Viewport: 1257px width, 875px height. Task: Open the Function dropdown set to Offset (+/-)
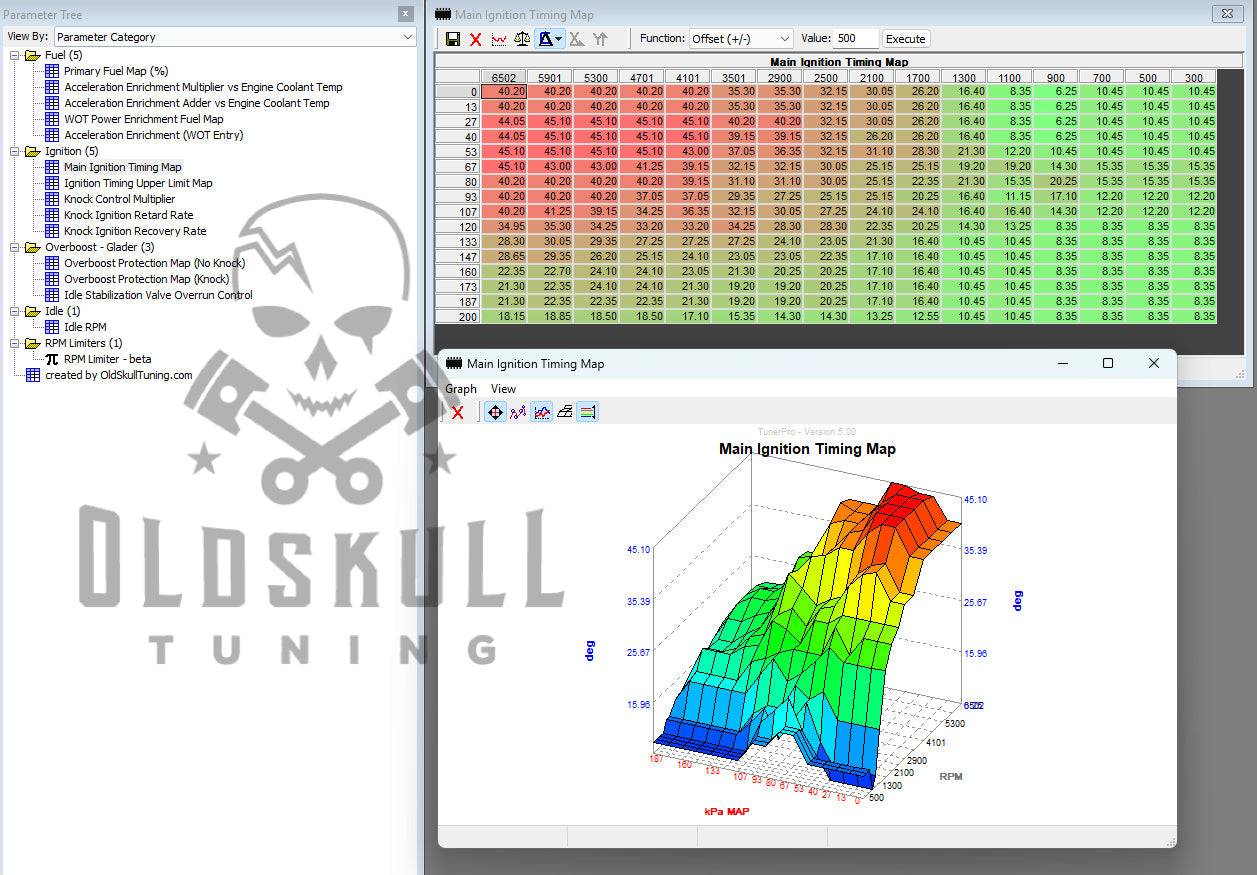(741, 39)
